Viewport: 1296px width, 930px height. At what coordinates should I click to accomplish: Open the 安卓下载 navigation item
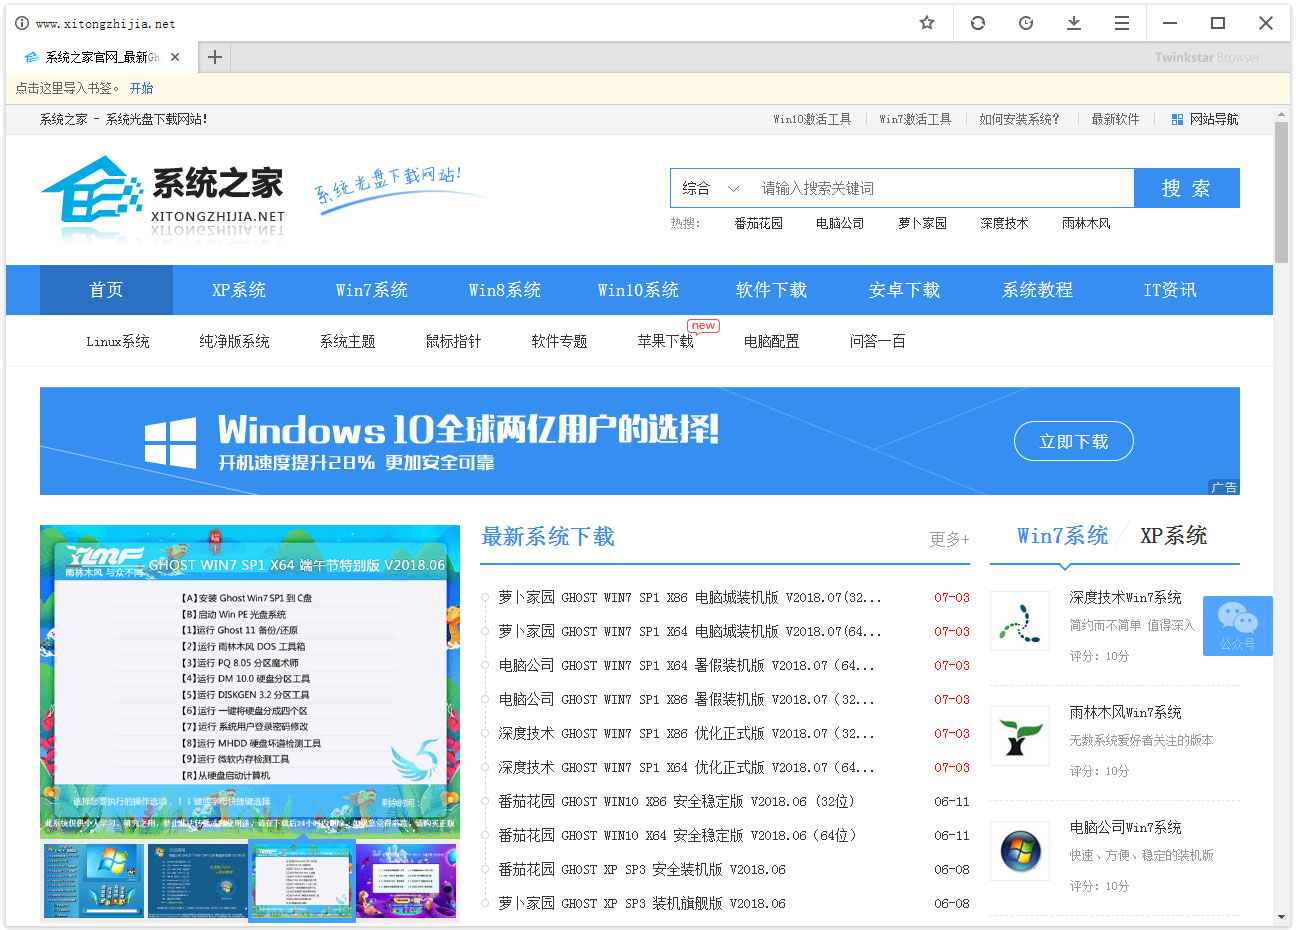(x=904, y=290)
